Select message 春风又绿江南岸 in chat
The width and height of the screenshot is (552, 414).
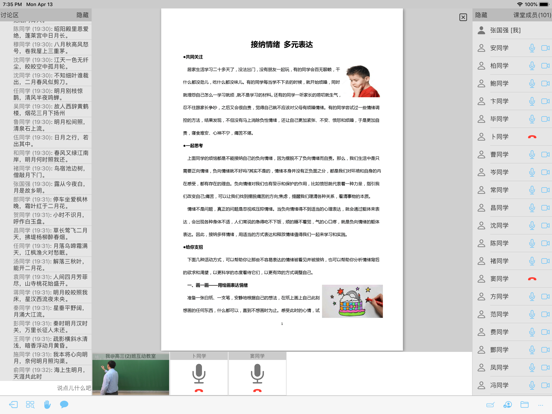[51, 156]
